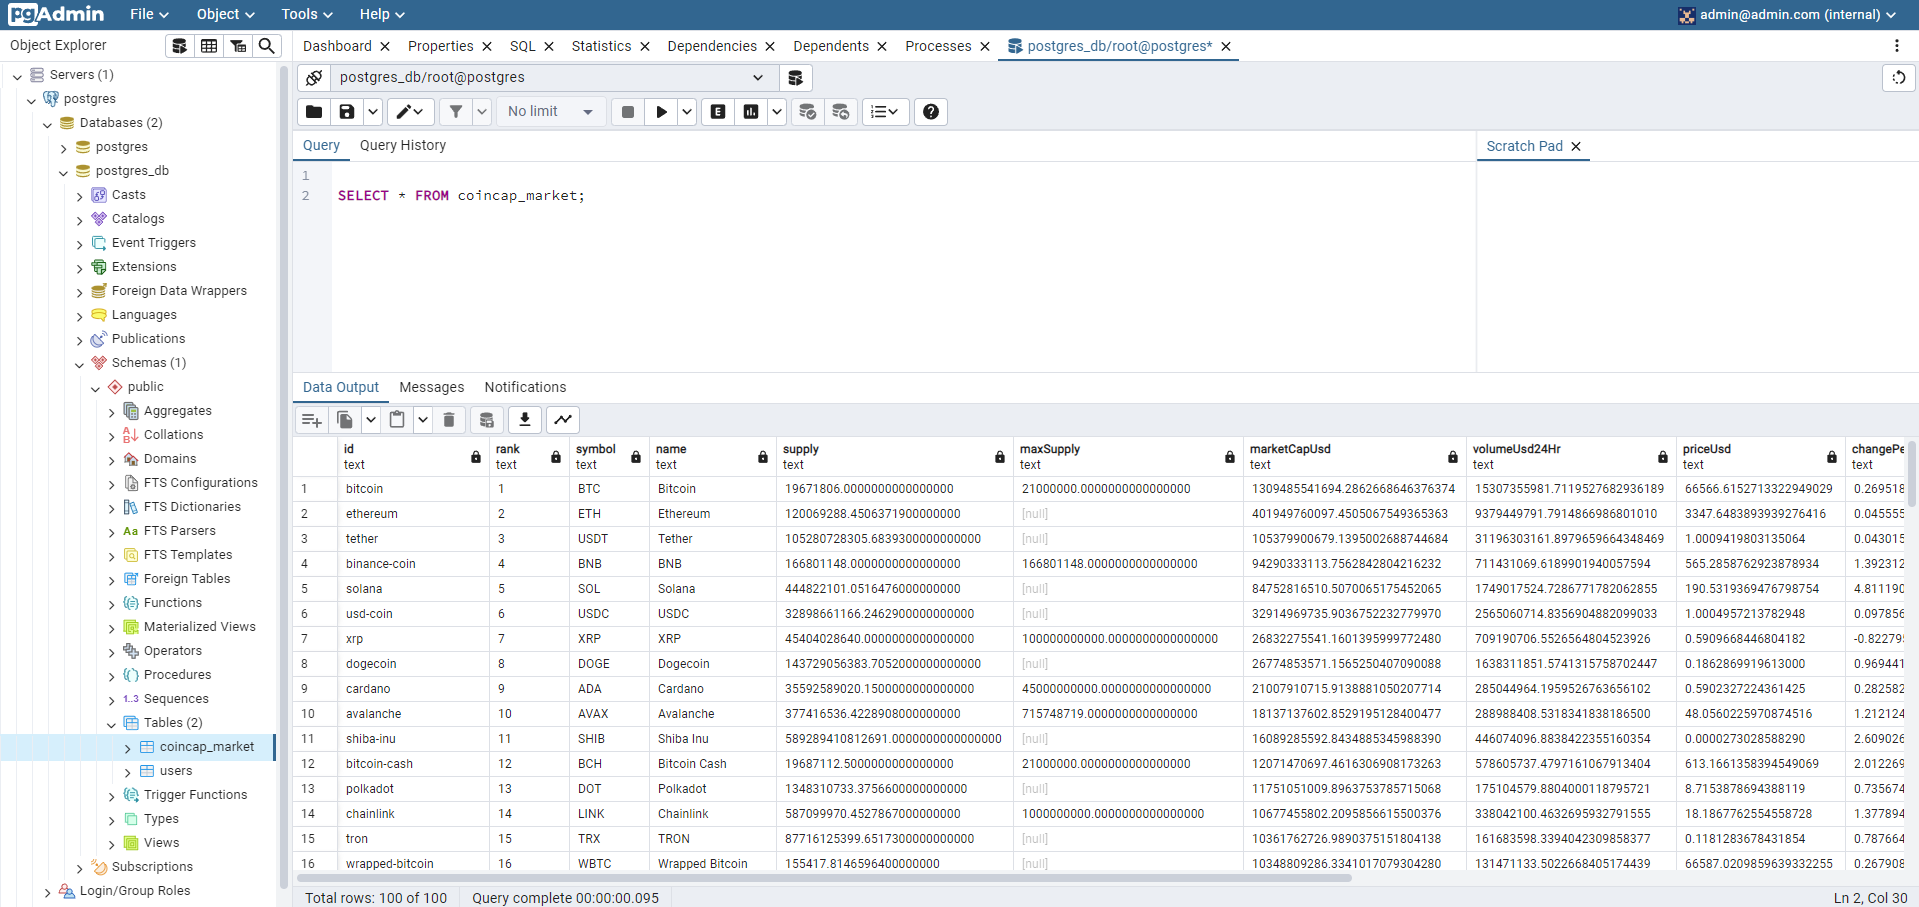The image size is (1919, 907).
Task: Open the Notifications tab
Action: point(525,387)
